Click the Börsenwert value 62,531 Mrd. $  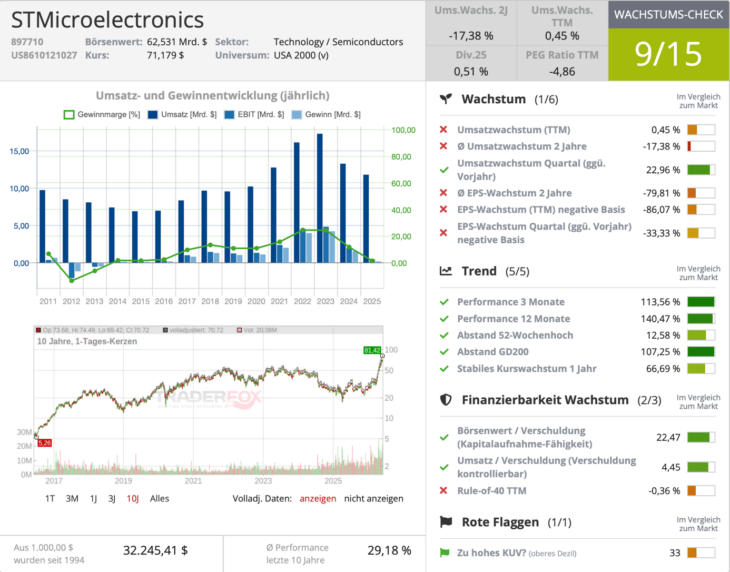tap(177, 42)
